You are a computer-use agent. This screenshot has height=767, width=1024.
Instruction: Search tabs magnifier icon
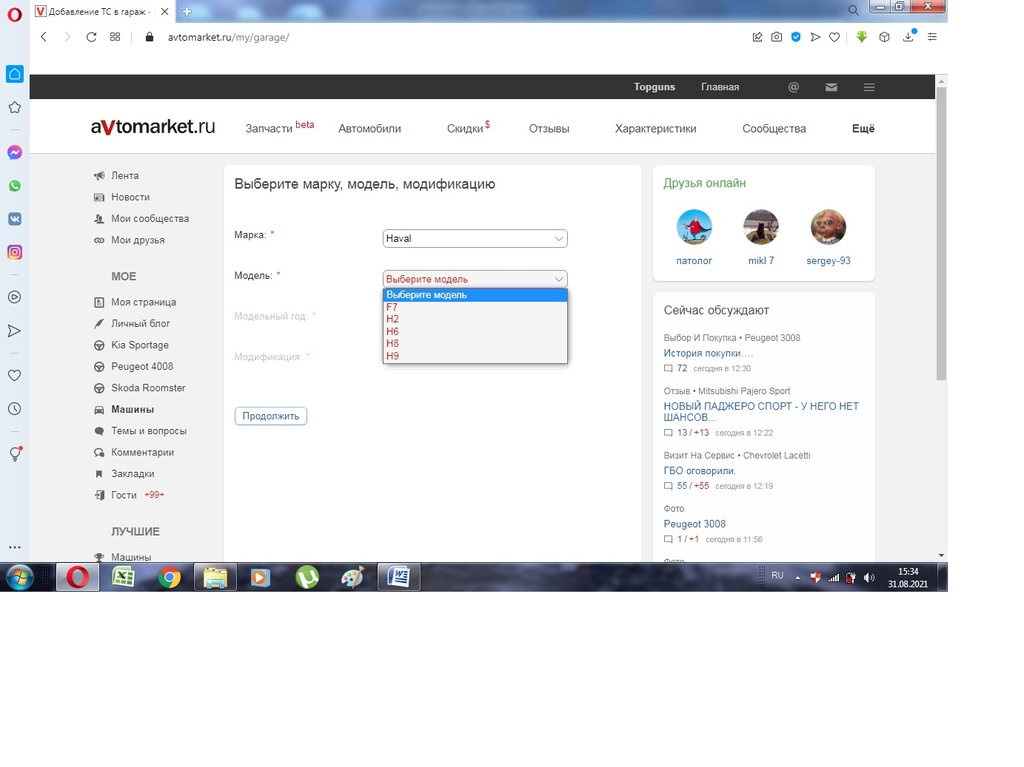pyautogui.click(x=853, y=10)
